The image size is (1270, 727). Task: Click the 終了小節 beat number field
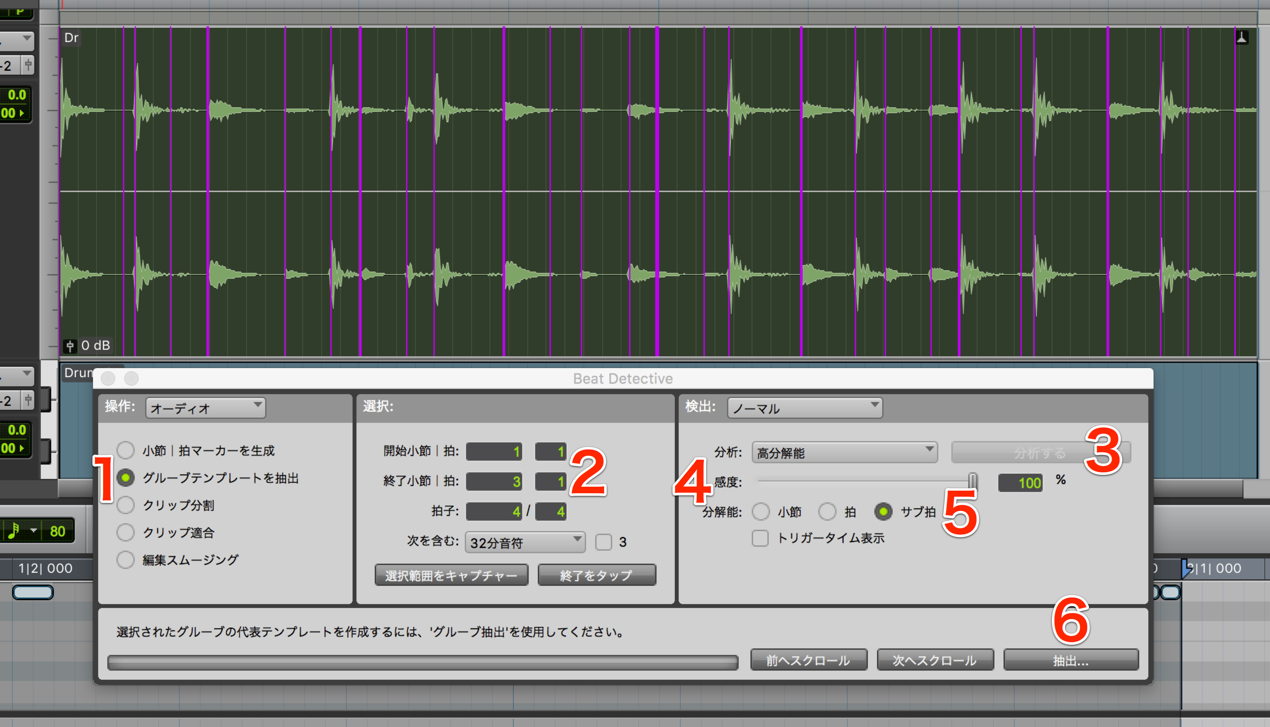pyautogui.click(x=551, y=481)
